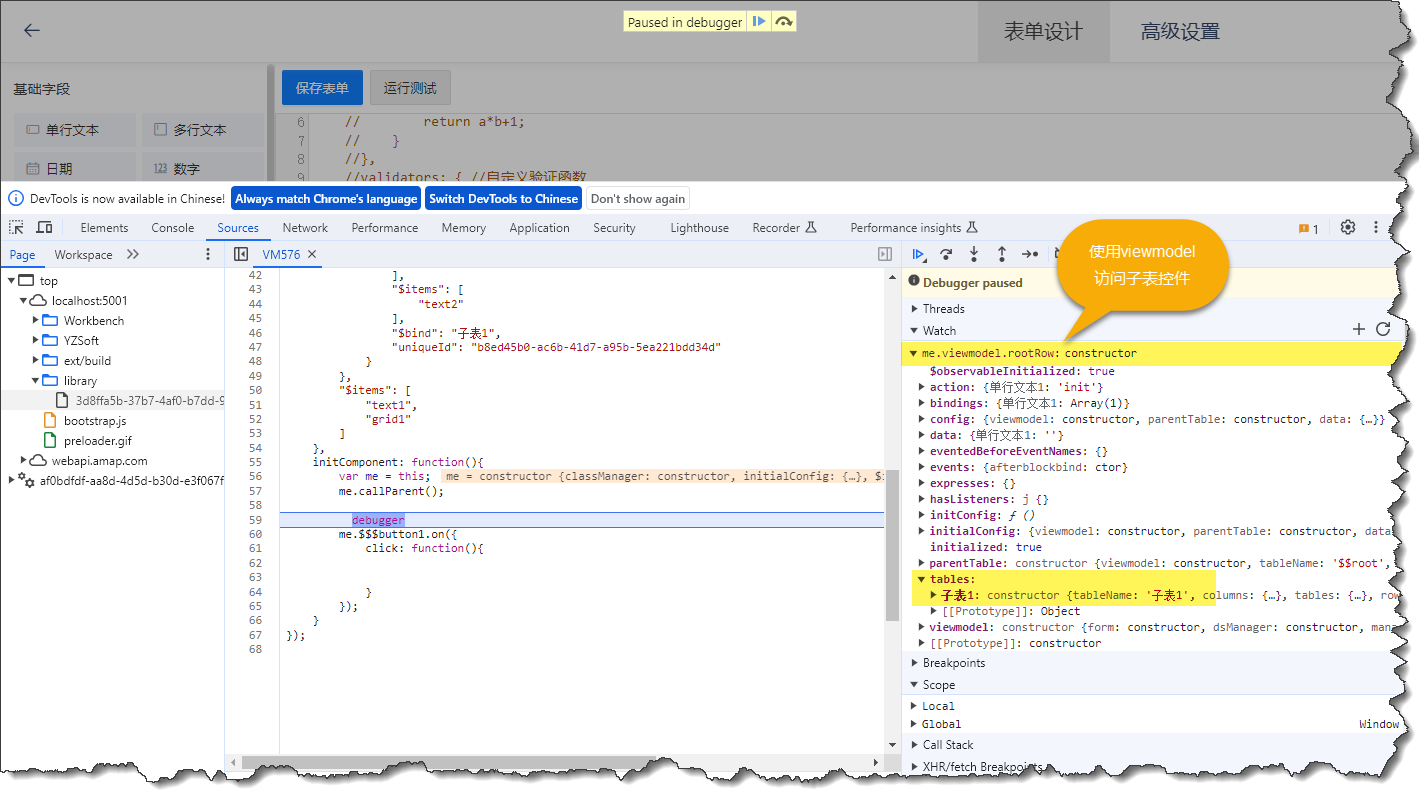Click the date field calendar icon
This screenshot has width=1419, height=792.
click(32, 169)
